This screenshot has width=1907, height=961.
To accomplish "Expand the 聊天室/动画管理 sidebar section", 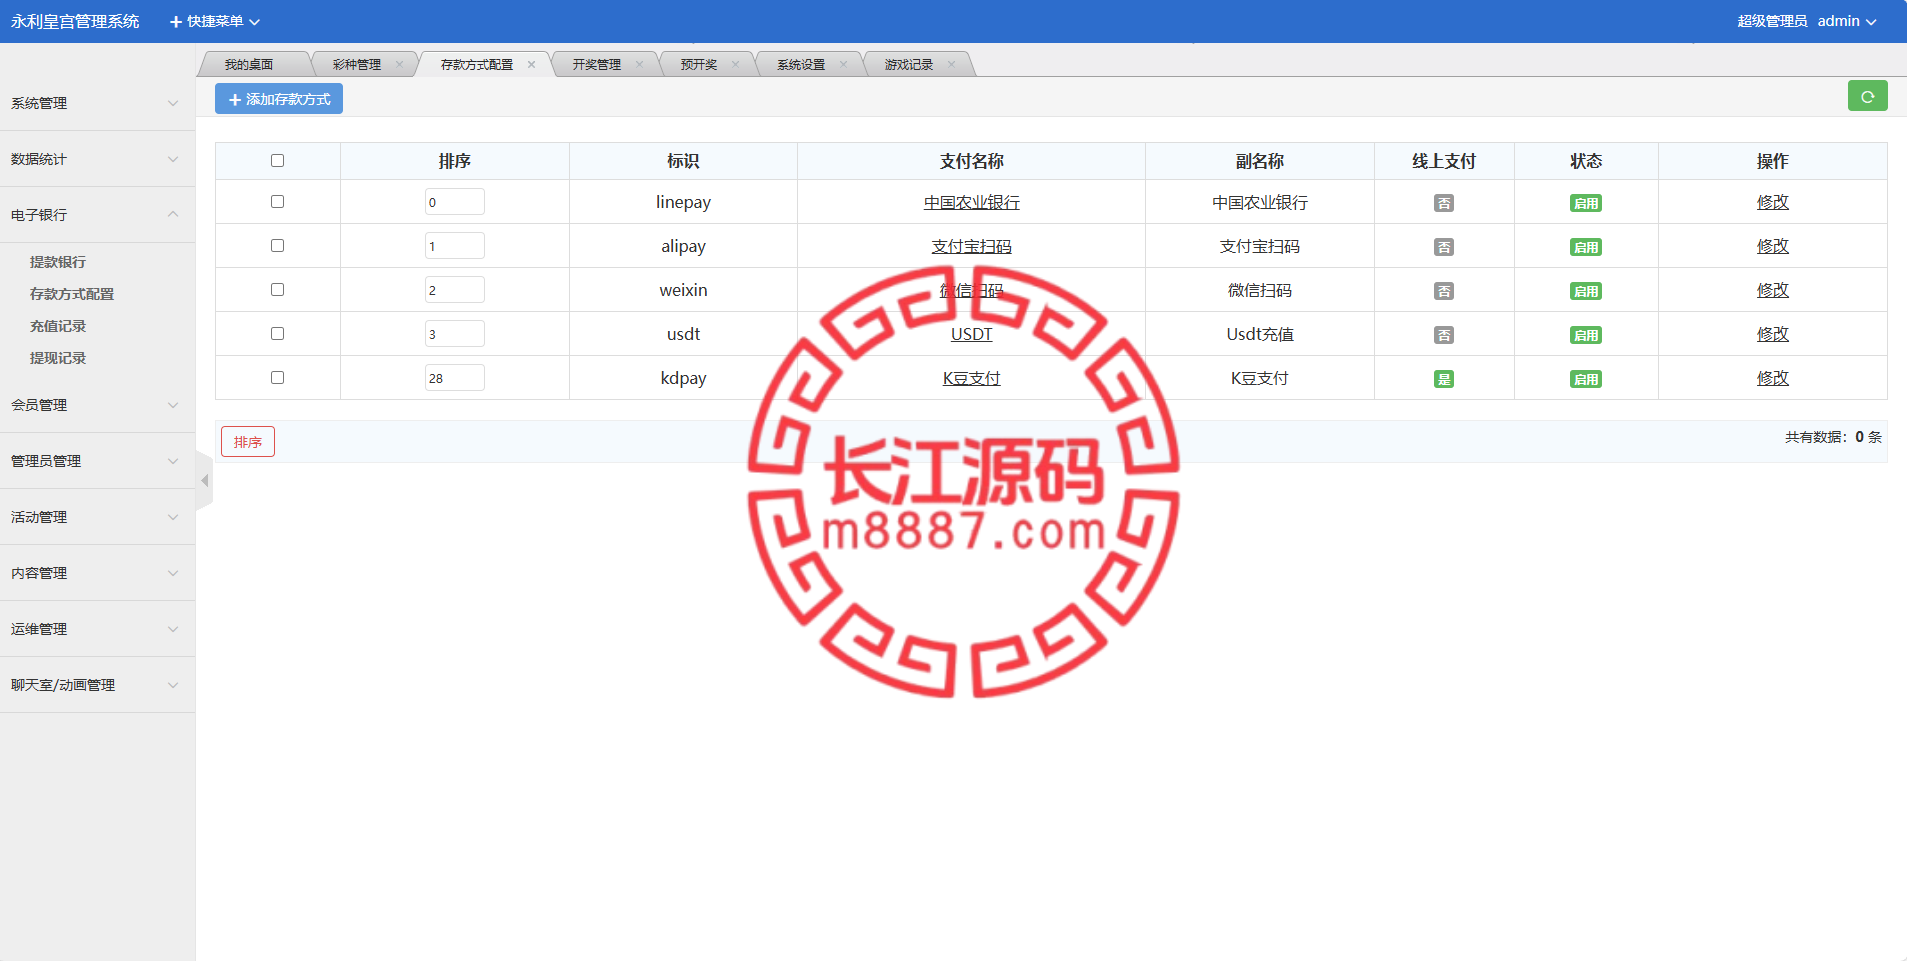I will click(97, 685).
